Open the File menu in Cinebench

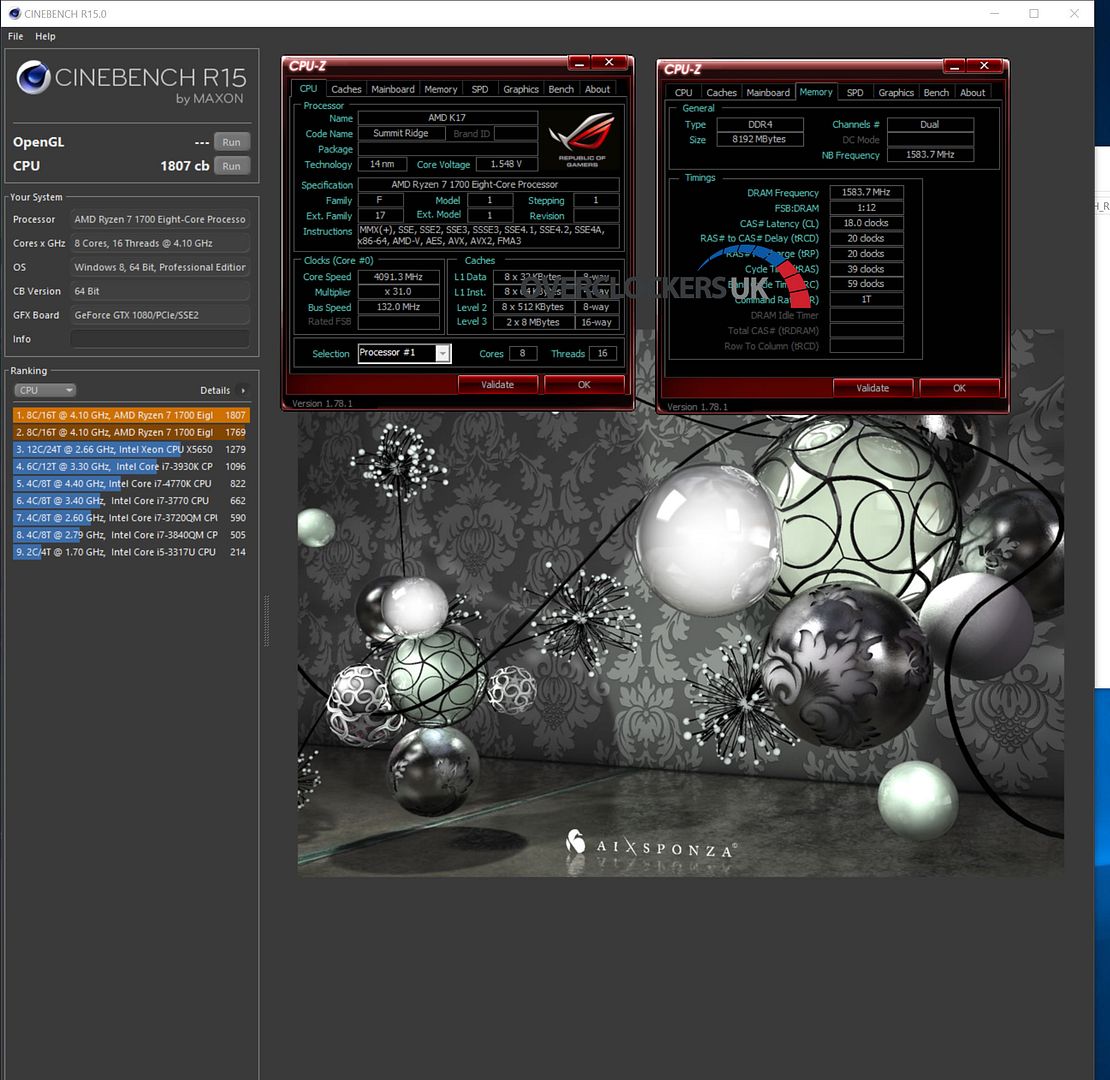click(16, 36)
